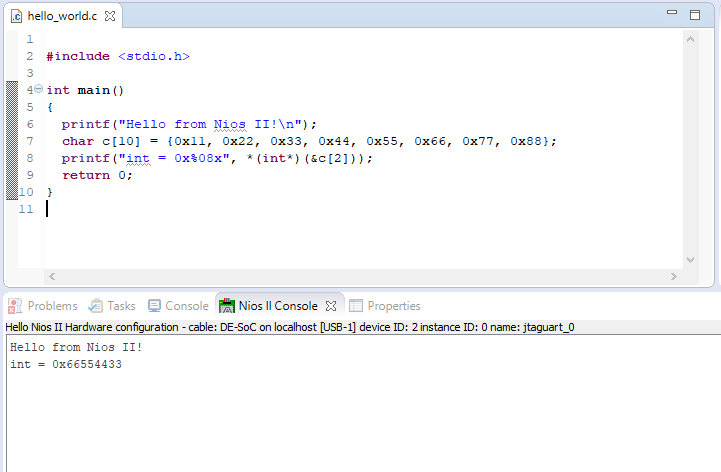
Task: Click the editor vertical scrollbar down arrow
Action: point(690,260)
